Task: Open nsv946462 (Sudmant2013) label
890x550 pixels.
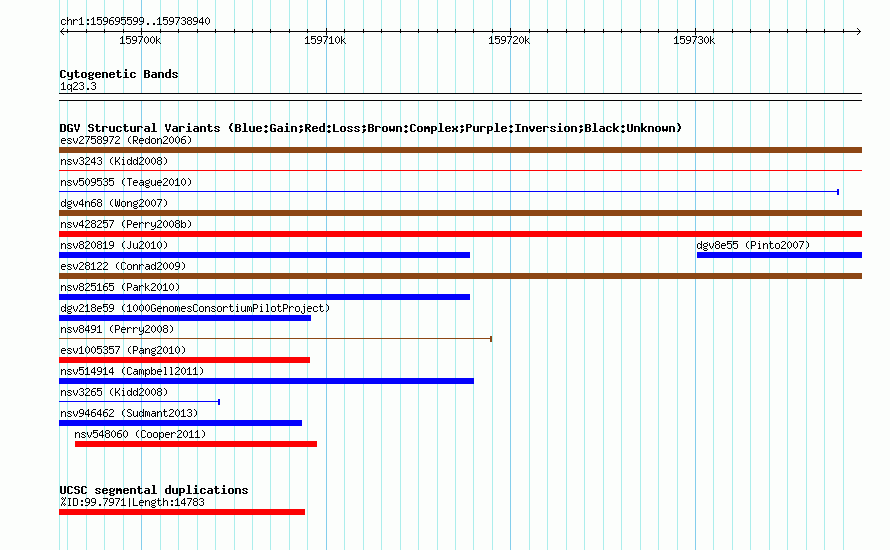Action: (x=129, y=413)
